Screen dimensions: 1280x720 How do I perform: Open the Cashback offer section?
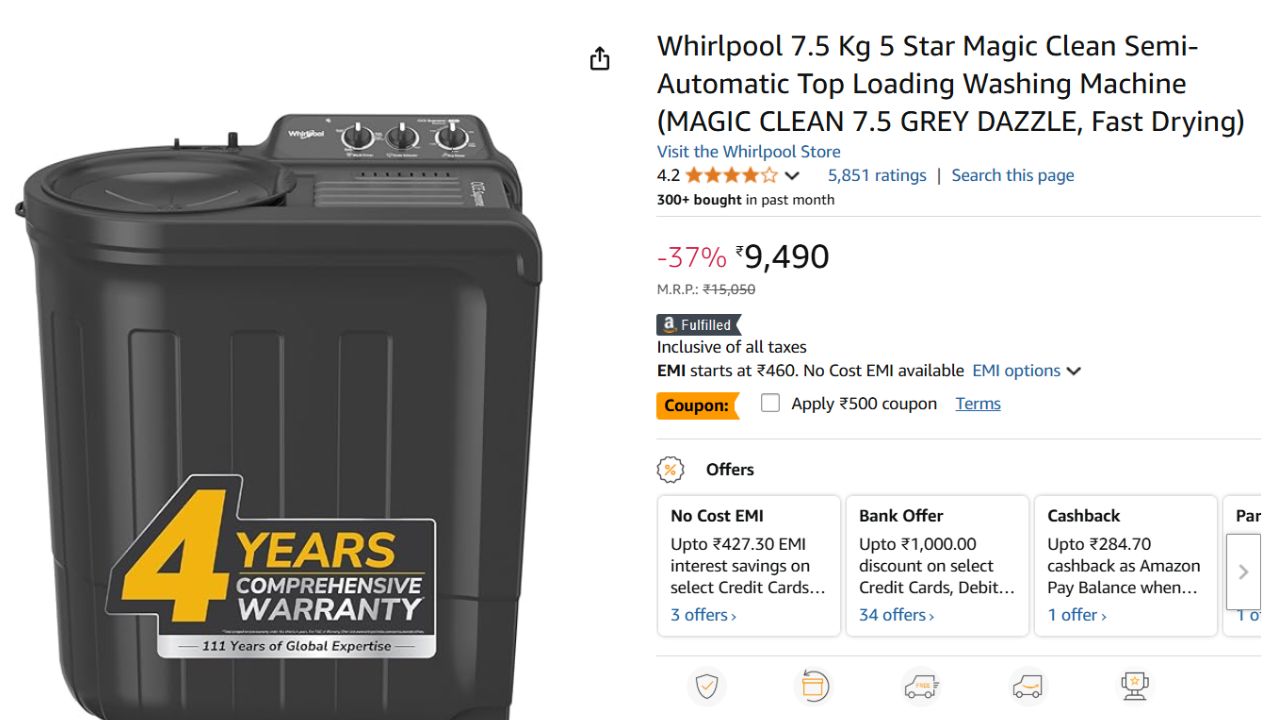pyautogui.click(x=1125, y=565)
